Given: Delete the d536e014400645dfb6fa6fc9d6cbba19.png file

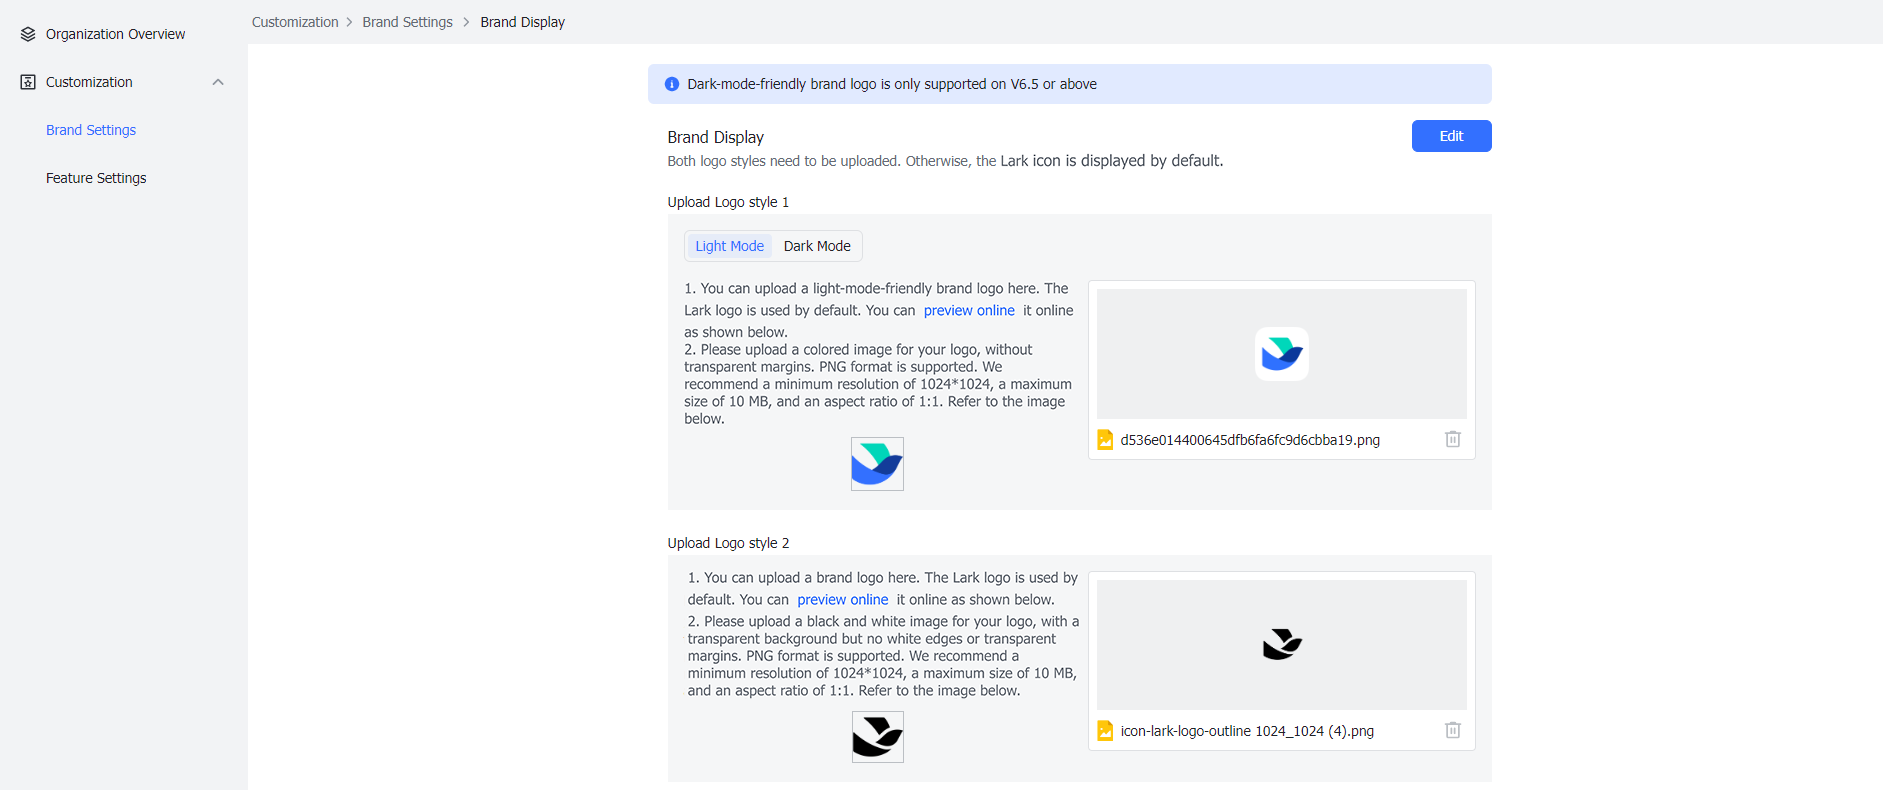Looking at the screenshot, I should point(1453,439).
